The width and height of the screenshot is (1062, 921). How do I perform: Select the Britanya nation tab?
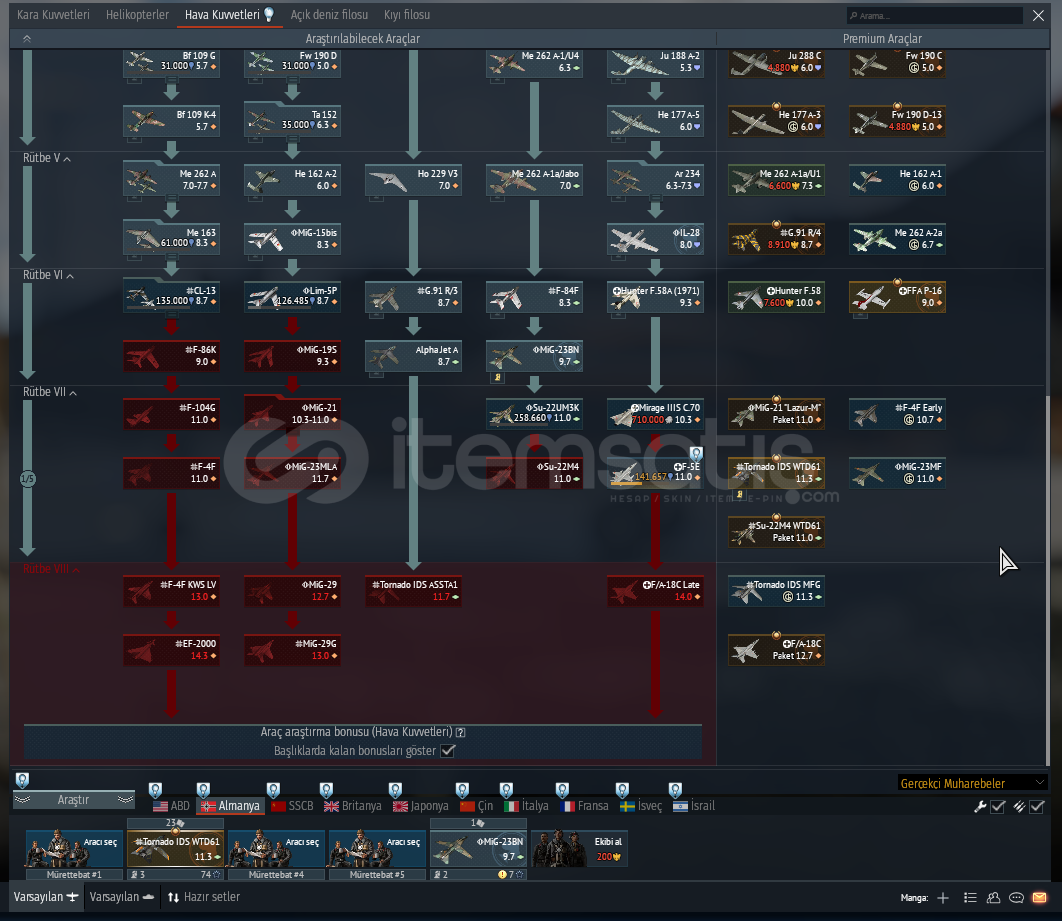click(x=353, y=806)
